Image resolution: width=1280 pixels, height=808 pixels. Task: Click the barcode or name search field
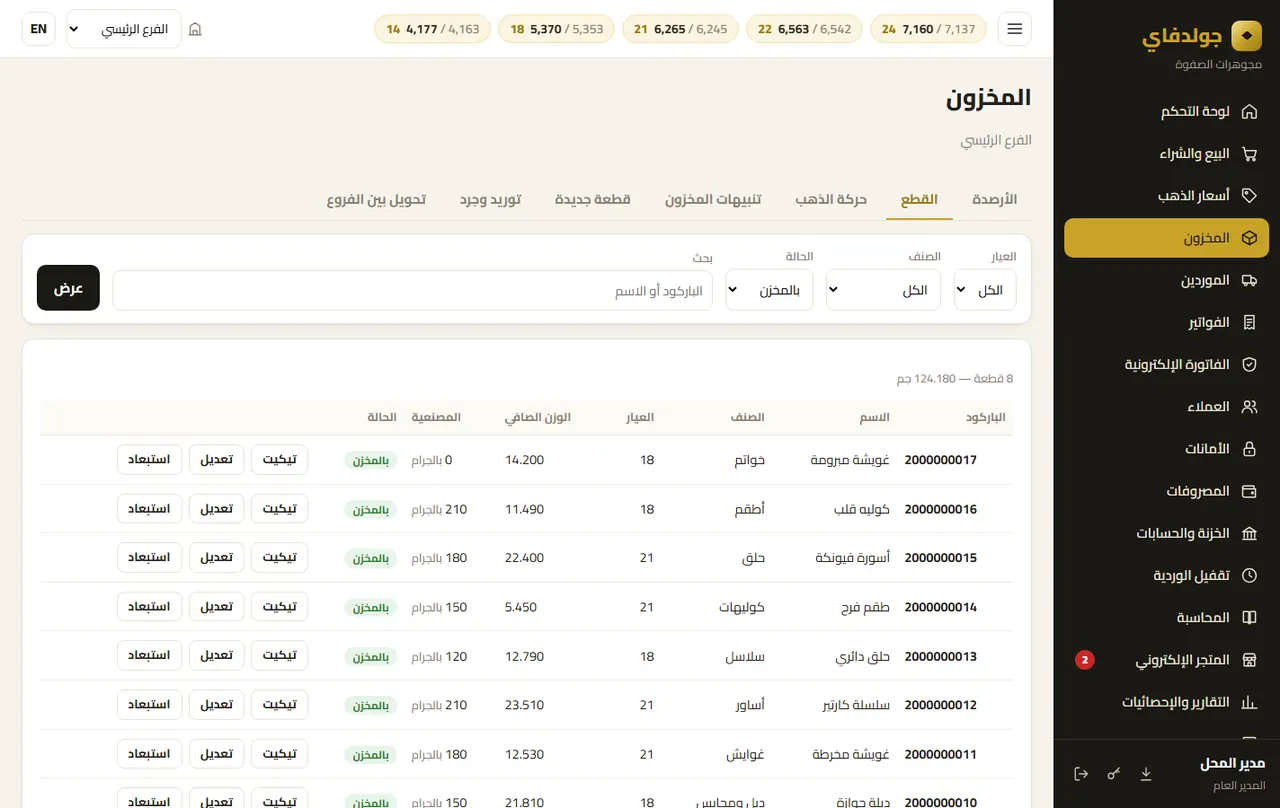[x=413, y=291]
